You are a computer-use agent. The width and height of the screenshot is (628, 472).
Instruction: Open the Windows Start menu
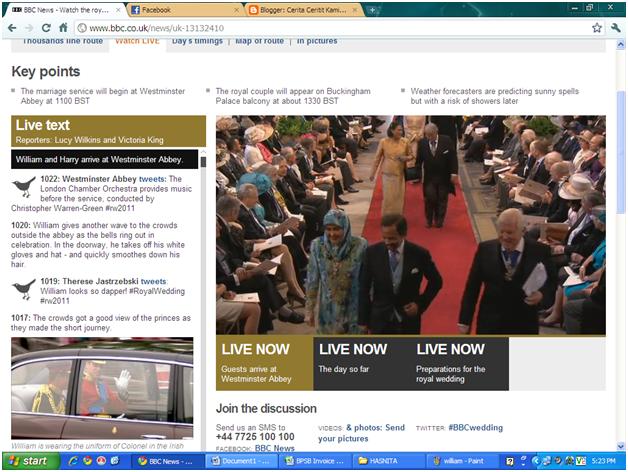click(30, 461)
